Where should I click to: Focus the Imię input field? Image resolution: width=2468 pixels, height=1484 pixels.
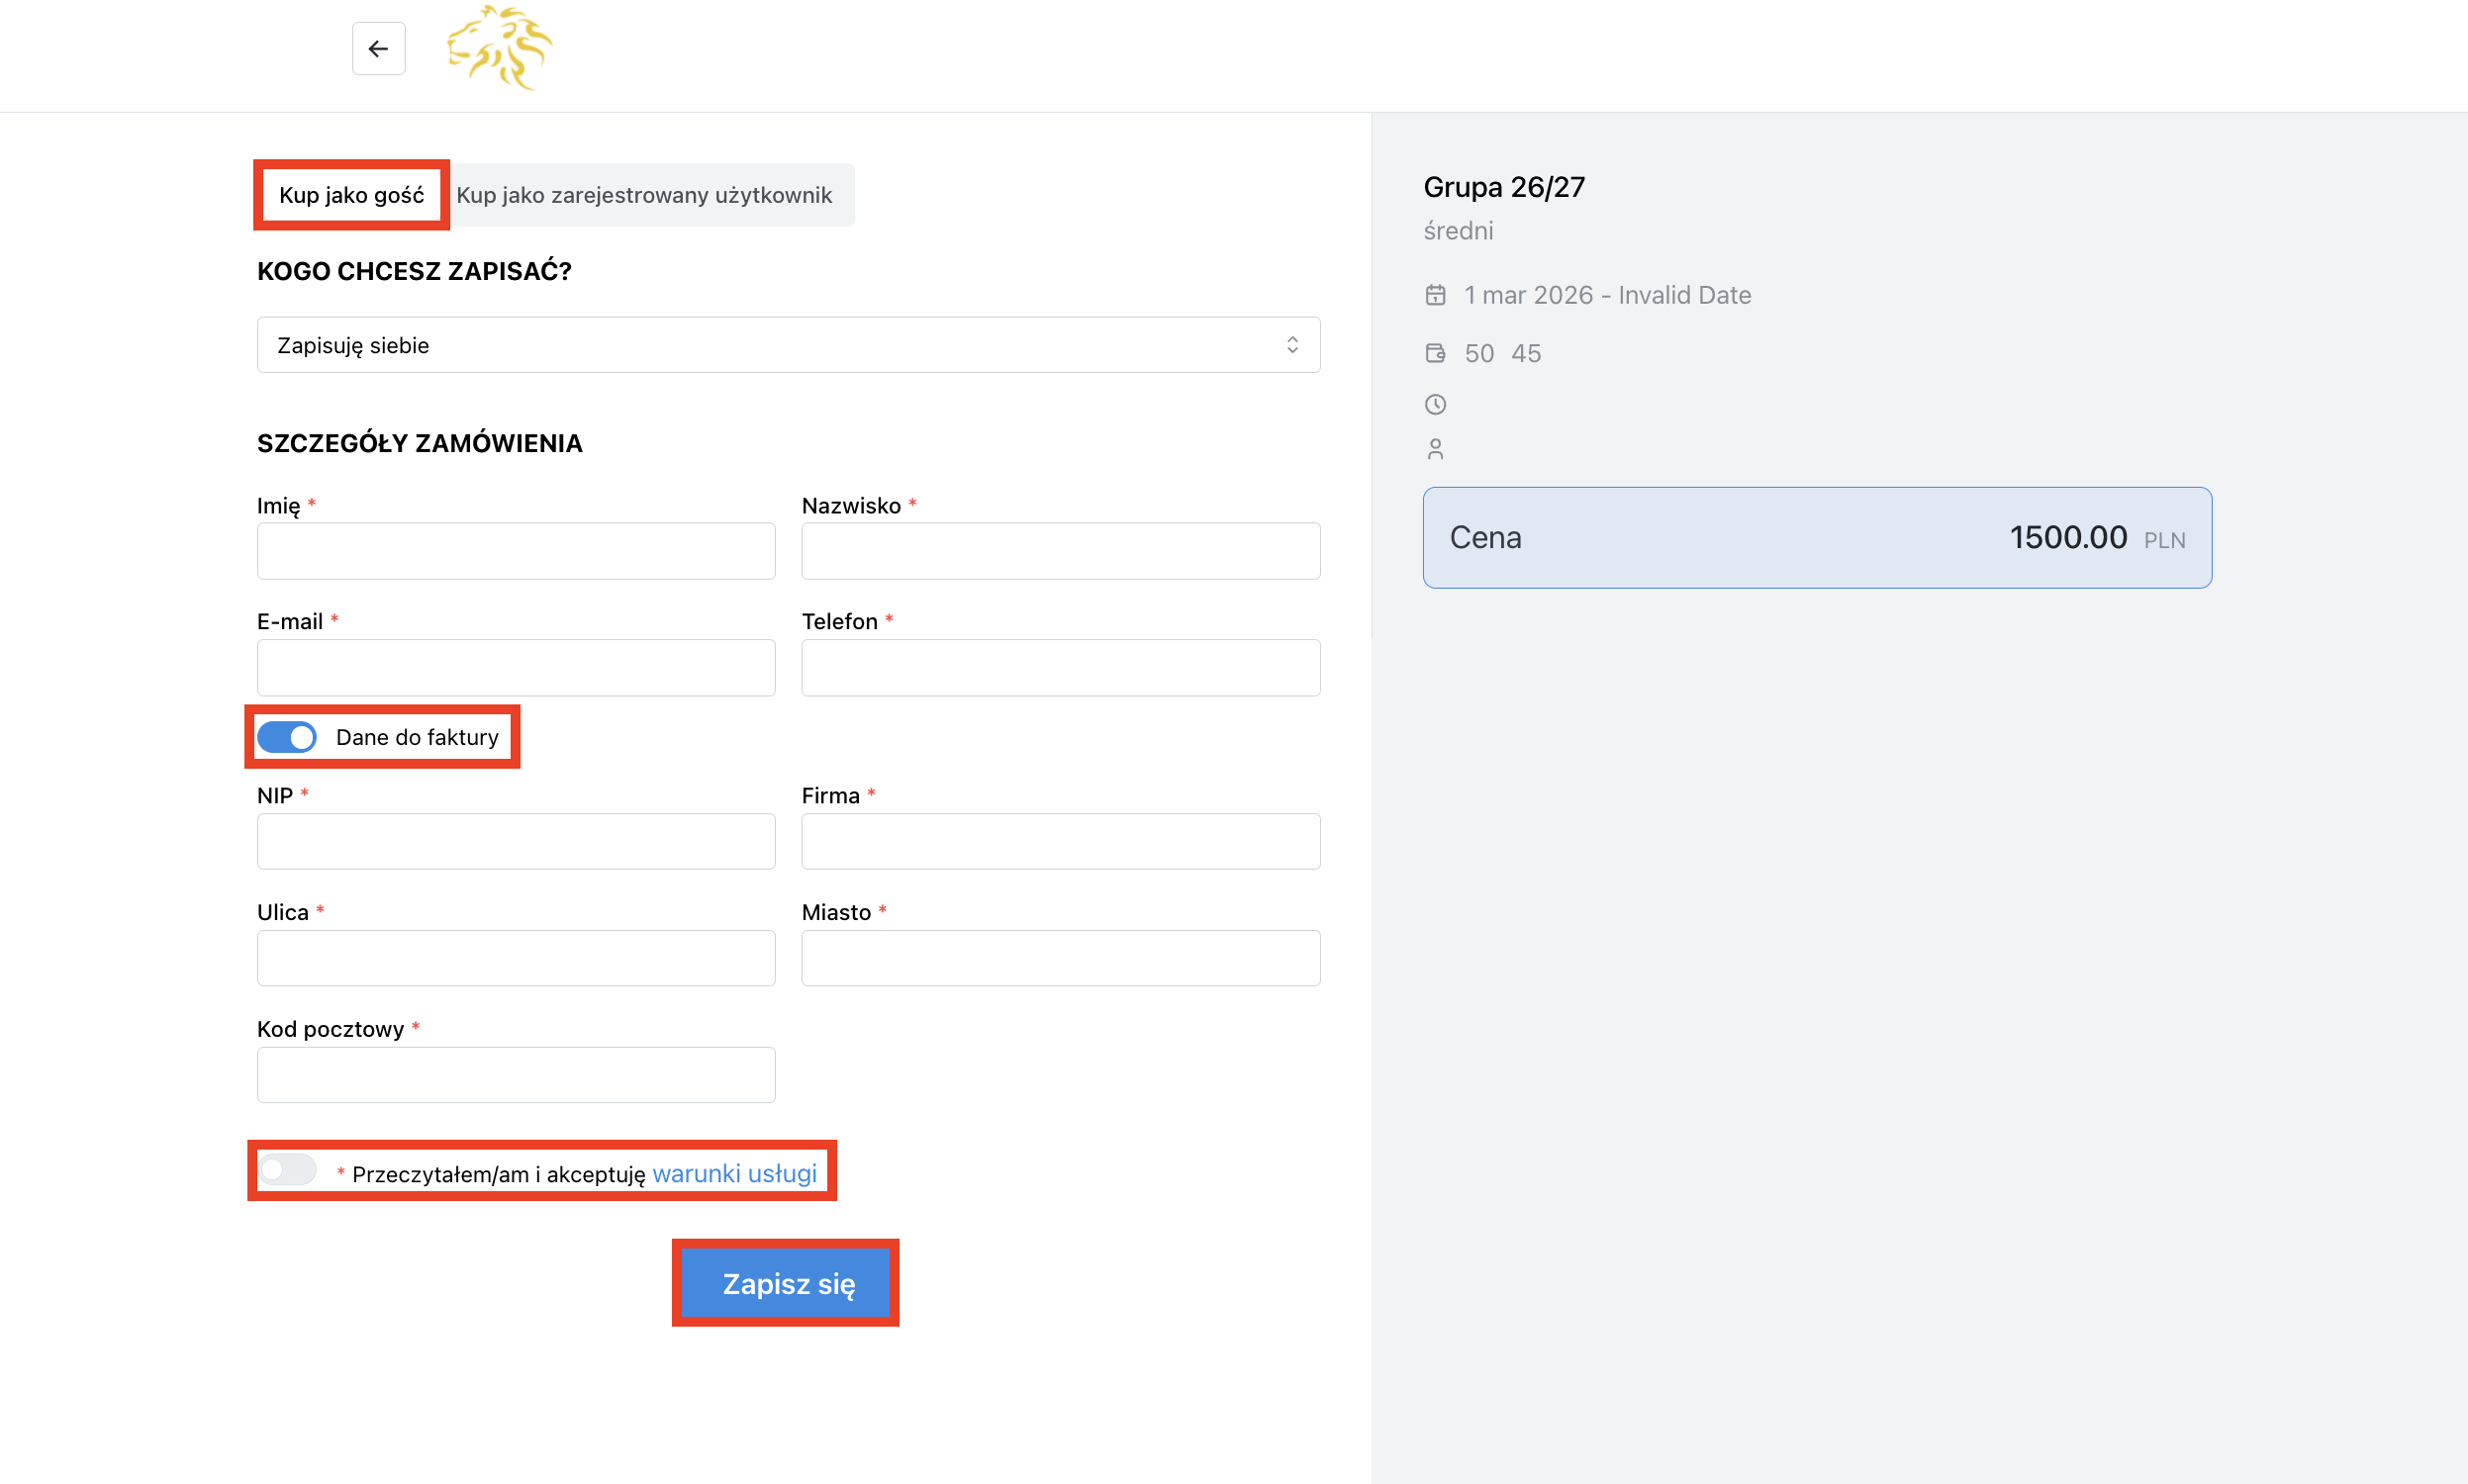coord(516,551)
